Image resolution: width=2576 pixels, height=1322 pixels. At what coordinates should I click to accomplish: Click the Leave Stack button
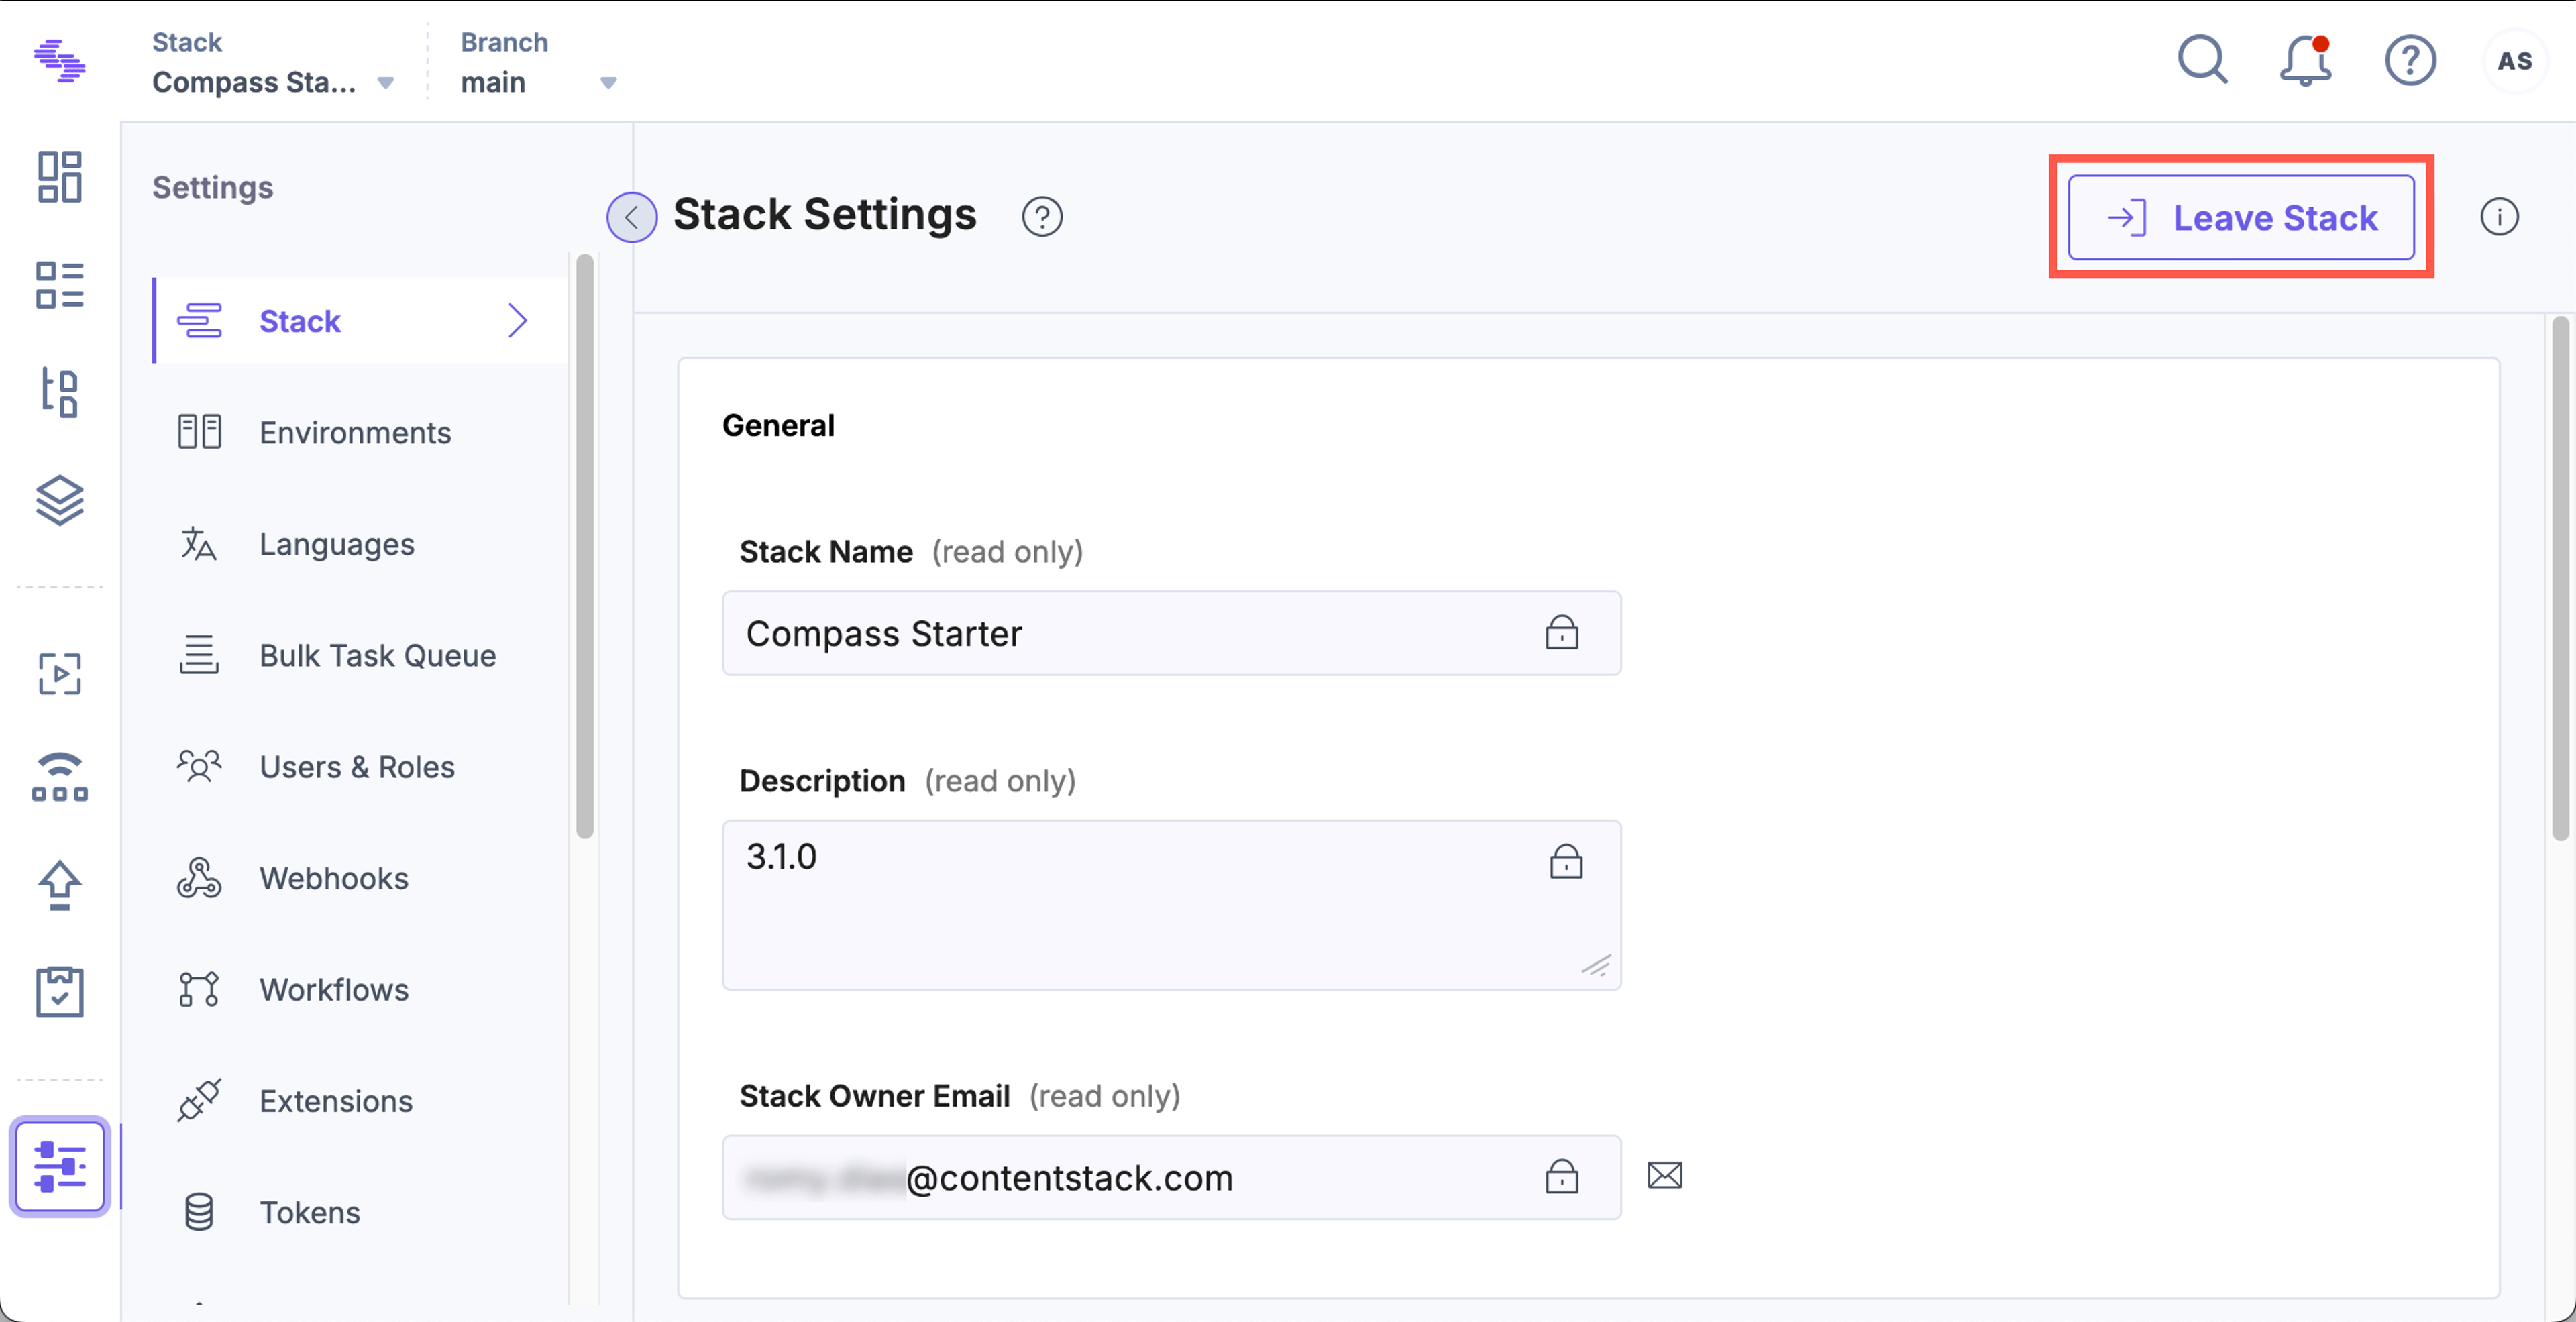click(x=2241, y=217)
